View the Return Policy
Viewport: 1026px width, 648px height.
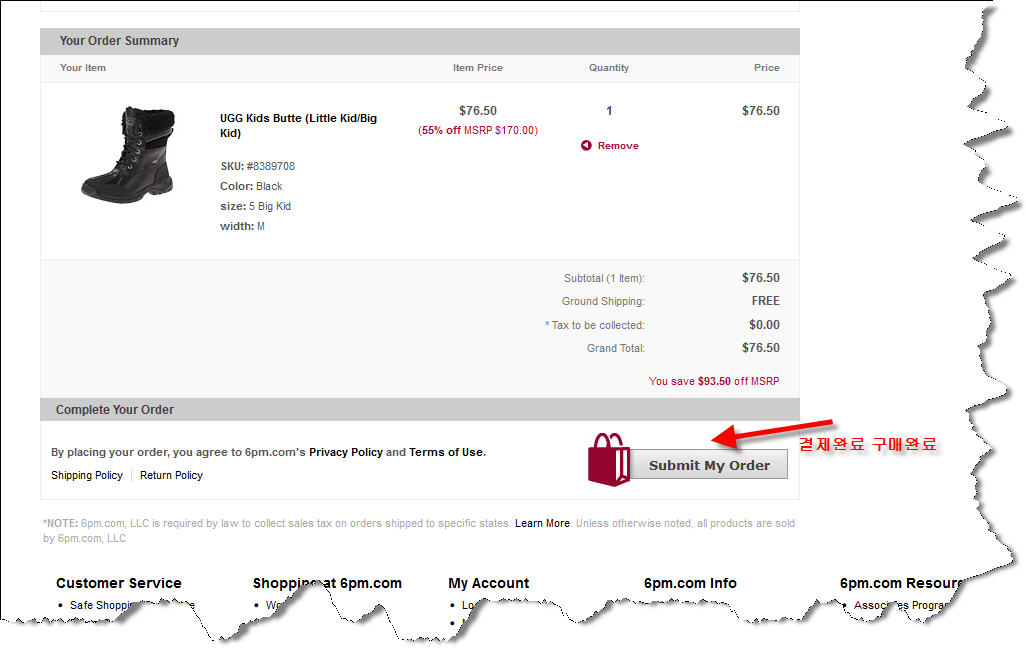pos(171,475)
